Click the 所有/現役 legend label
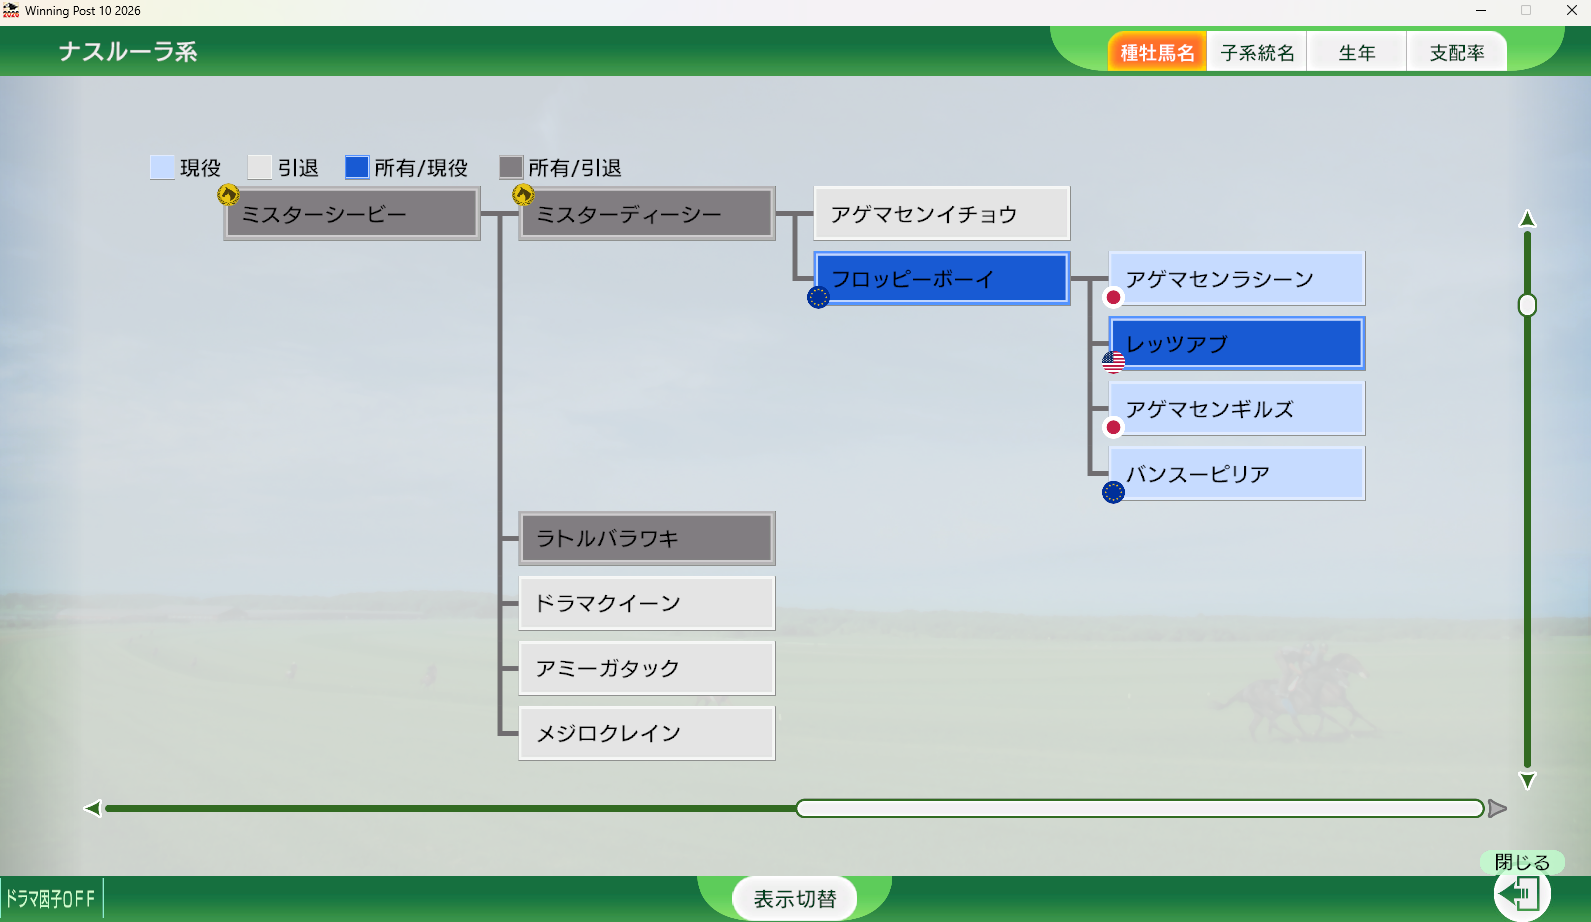This screenshot has height=922, width=1591. pyautogui.click(x=421, y=168)
